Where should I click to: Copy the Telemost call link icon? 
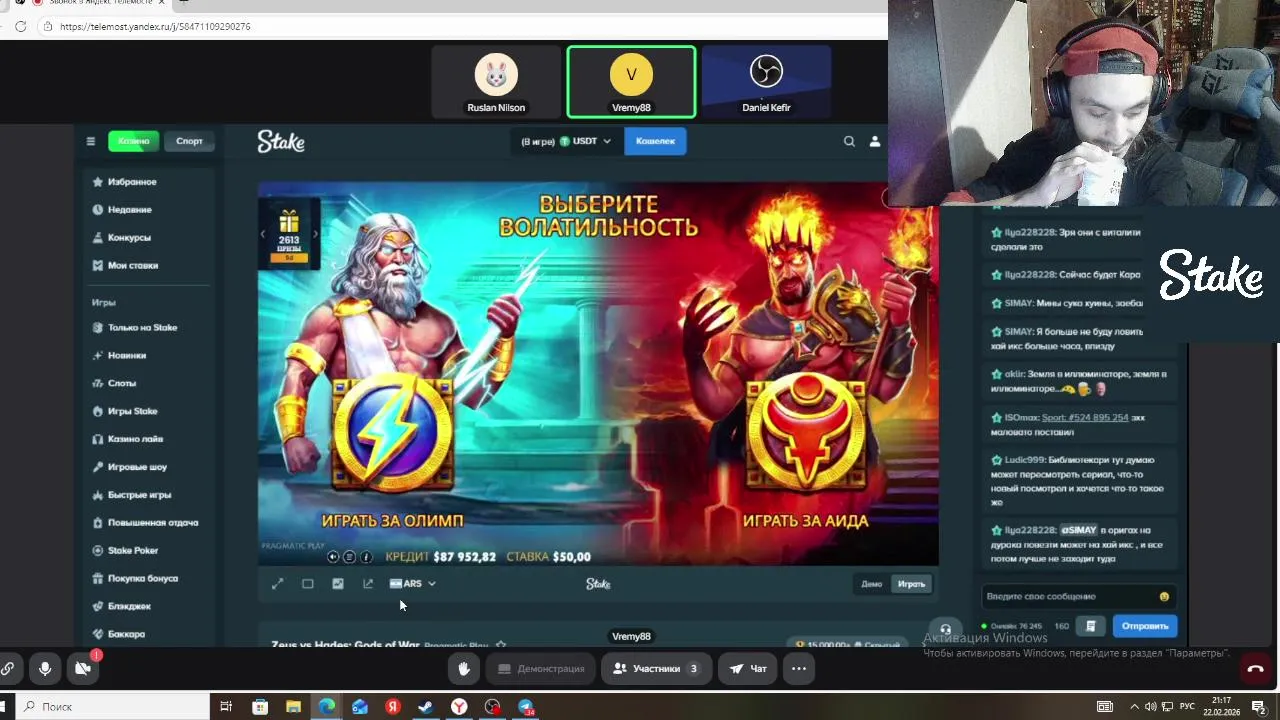tap(7, 668)
